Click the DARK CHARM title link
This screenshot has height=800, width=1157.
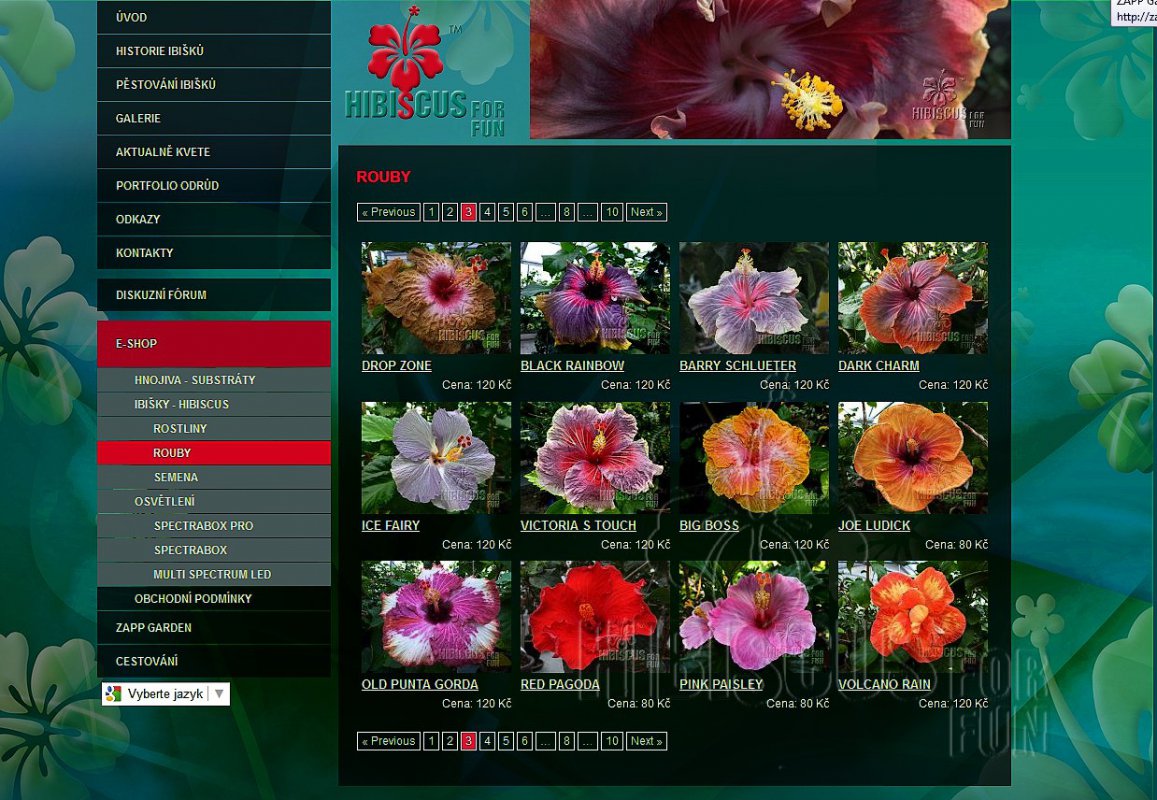(x=879, y=366)
